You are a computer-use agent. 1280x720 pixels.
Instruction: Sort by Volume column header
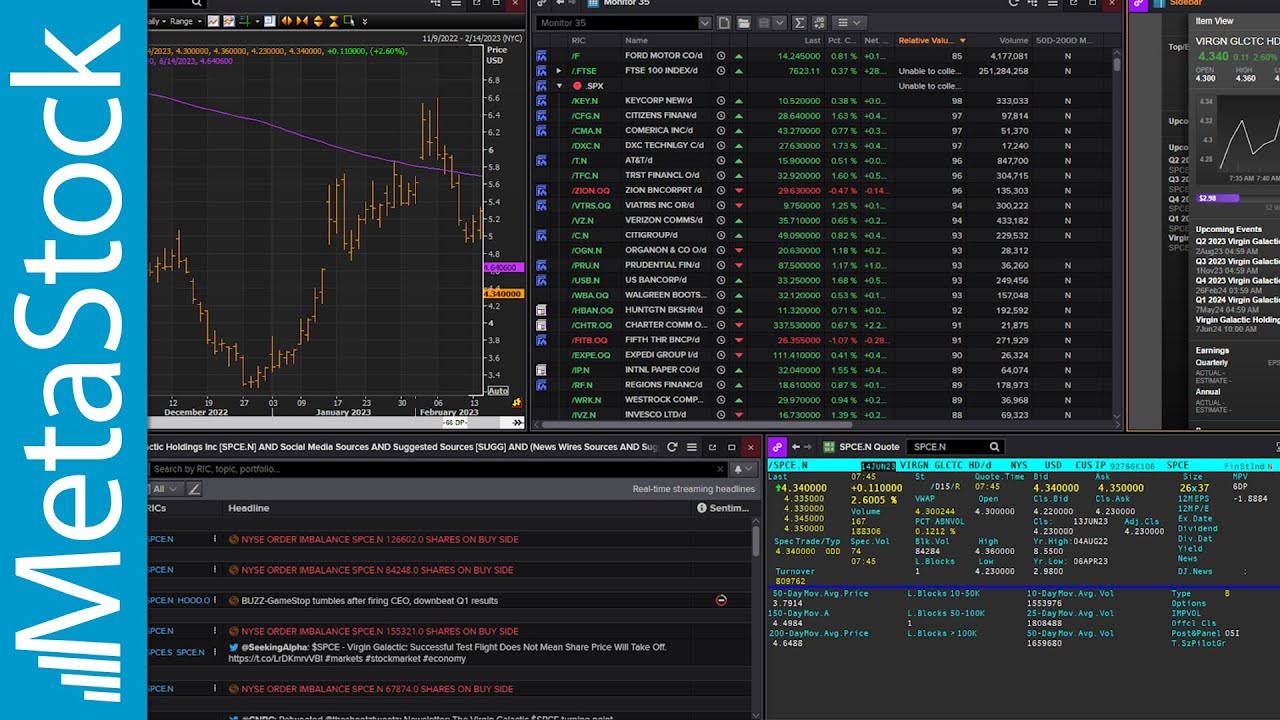click(x=1013, y=40)
